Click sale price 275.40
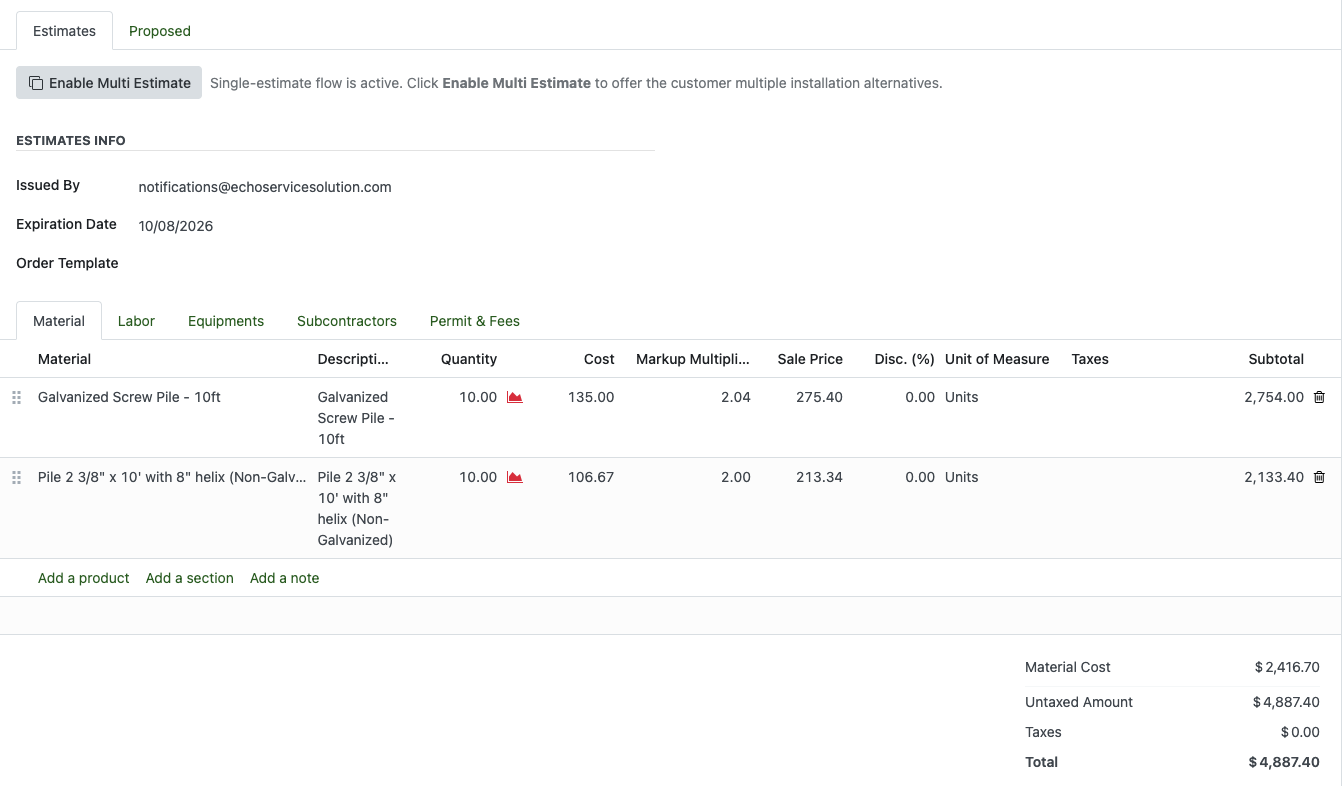The width and height of the screenshot is (1342, 786). [x=819, y=397]
